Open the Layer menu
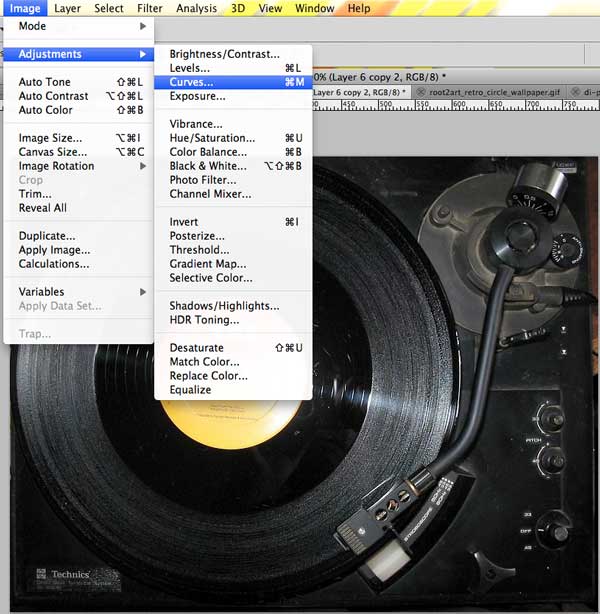Viewport: 600px width, 614px height. coord(67,8)
